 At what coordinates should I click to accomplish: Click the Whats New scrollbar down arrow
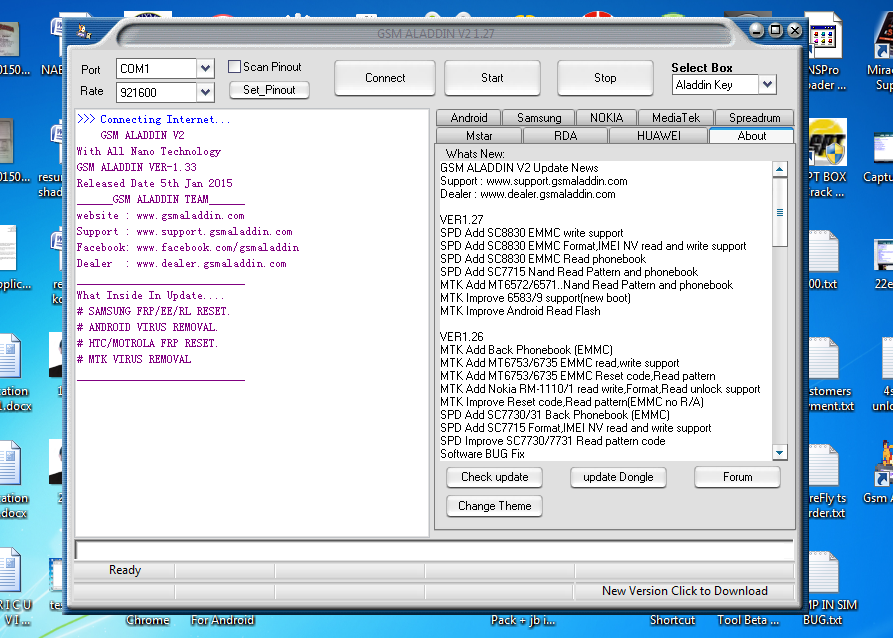(780, 453)
